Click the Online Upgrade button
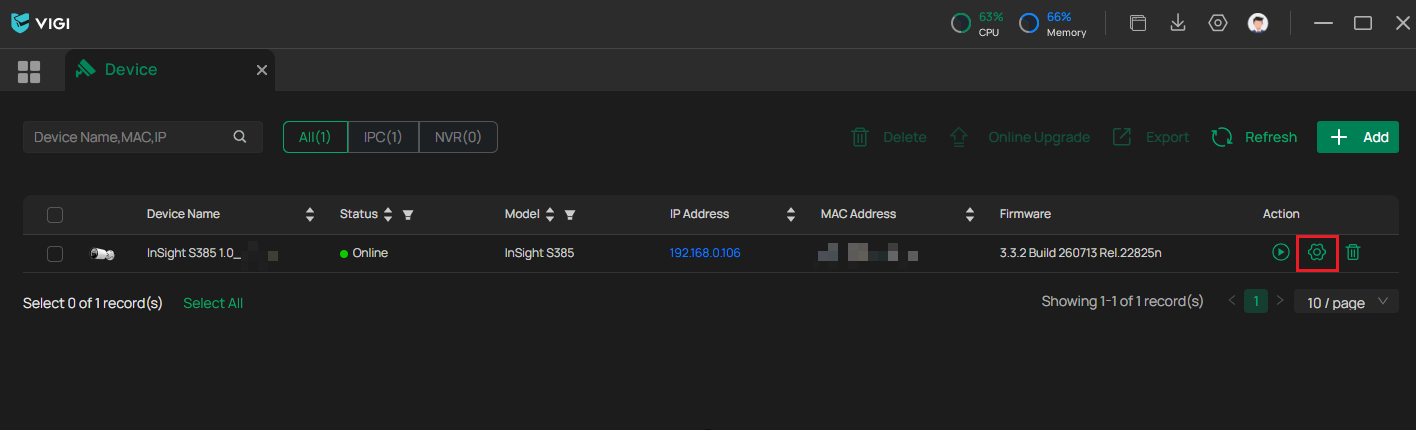The width and height of the screenshot is (1416, 430). [x=1019, y=137]
